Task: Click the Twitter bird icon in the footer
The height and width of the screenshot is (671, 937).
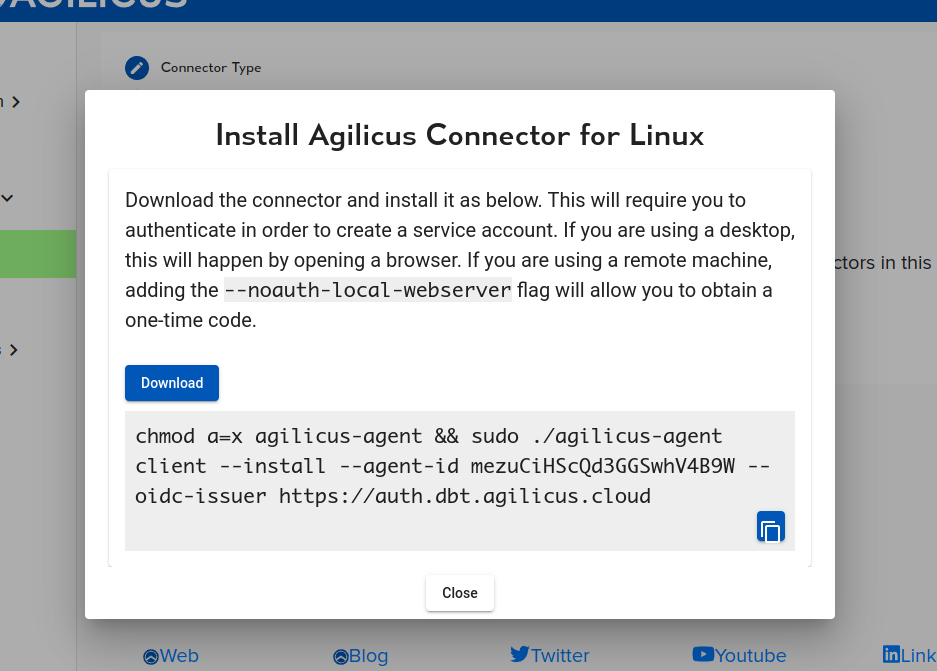Action: [519, 655]
